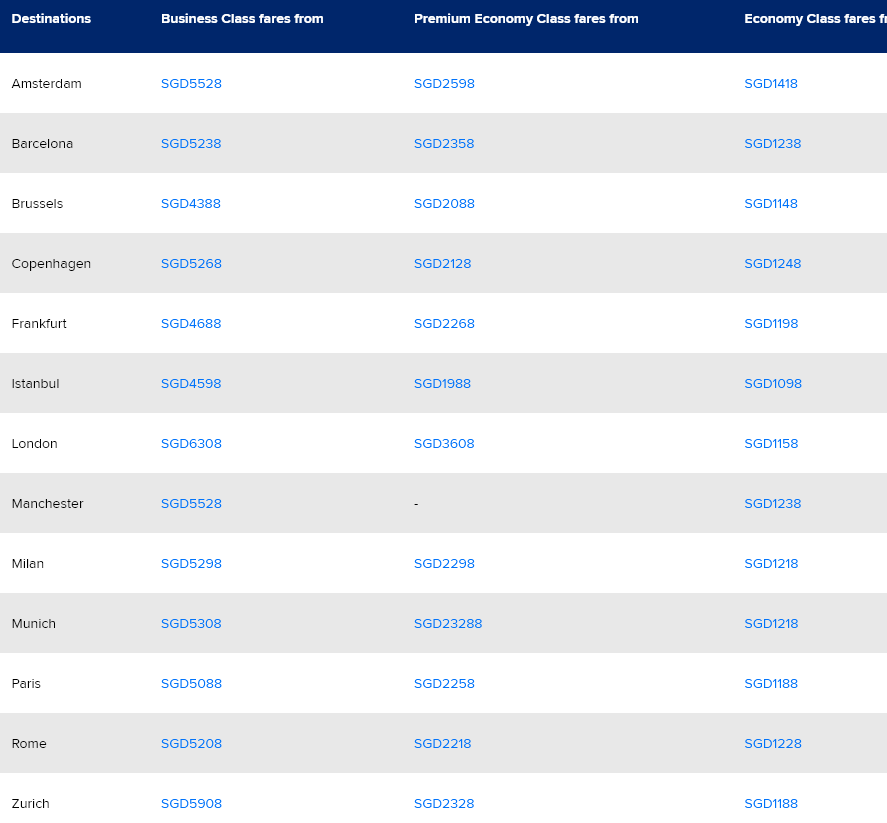Select Istanbul Economy Class fare SGD1098

[773, 384]
